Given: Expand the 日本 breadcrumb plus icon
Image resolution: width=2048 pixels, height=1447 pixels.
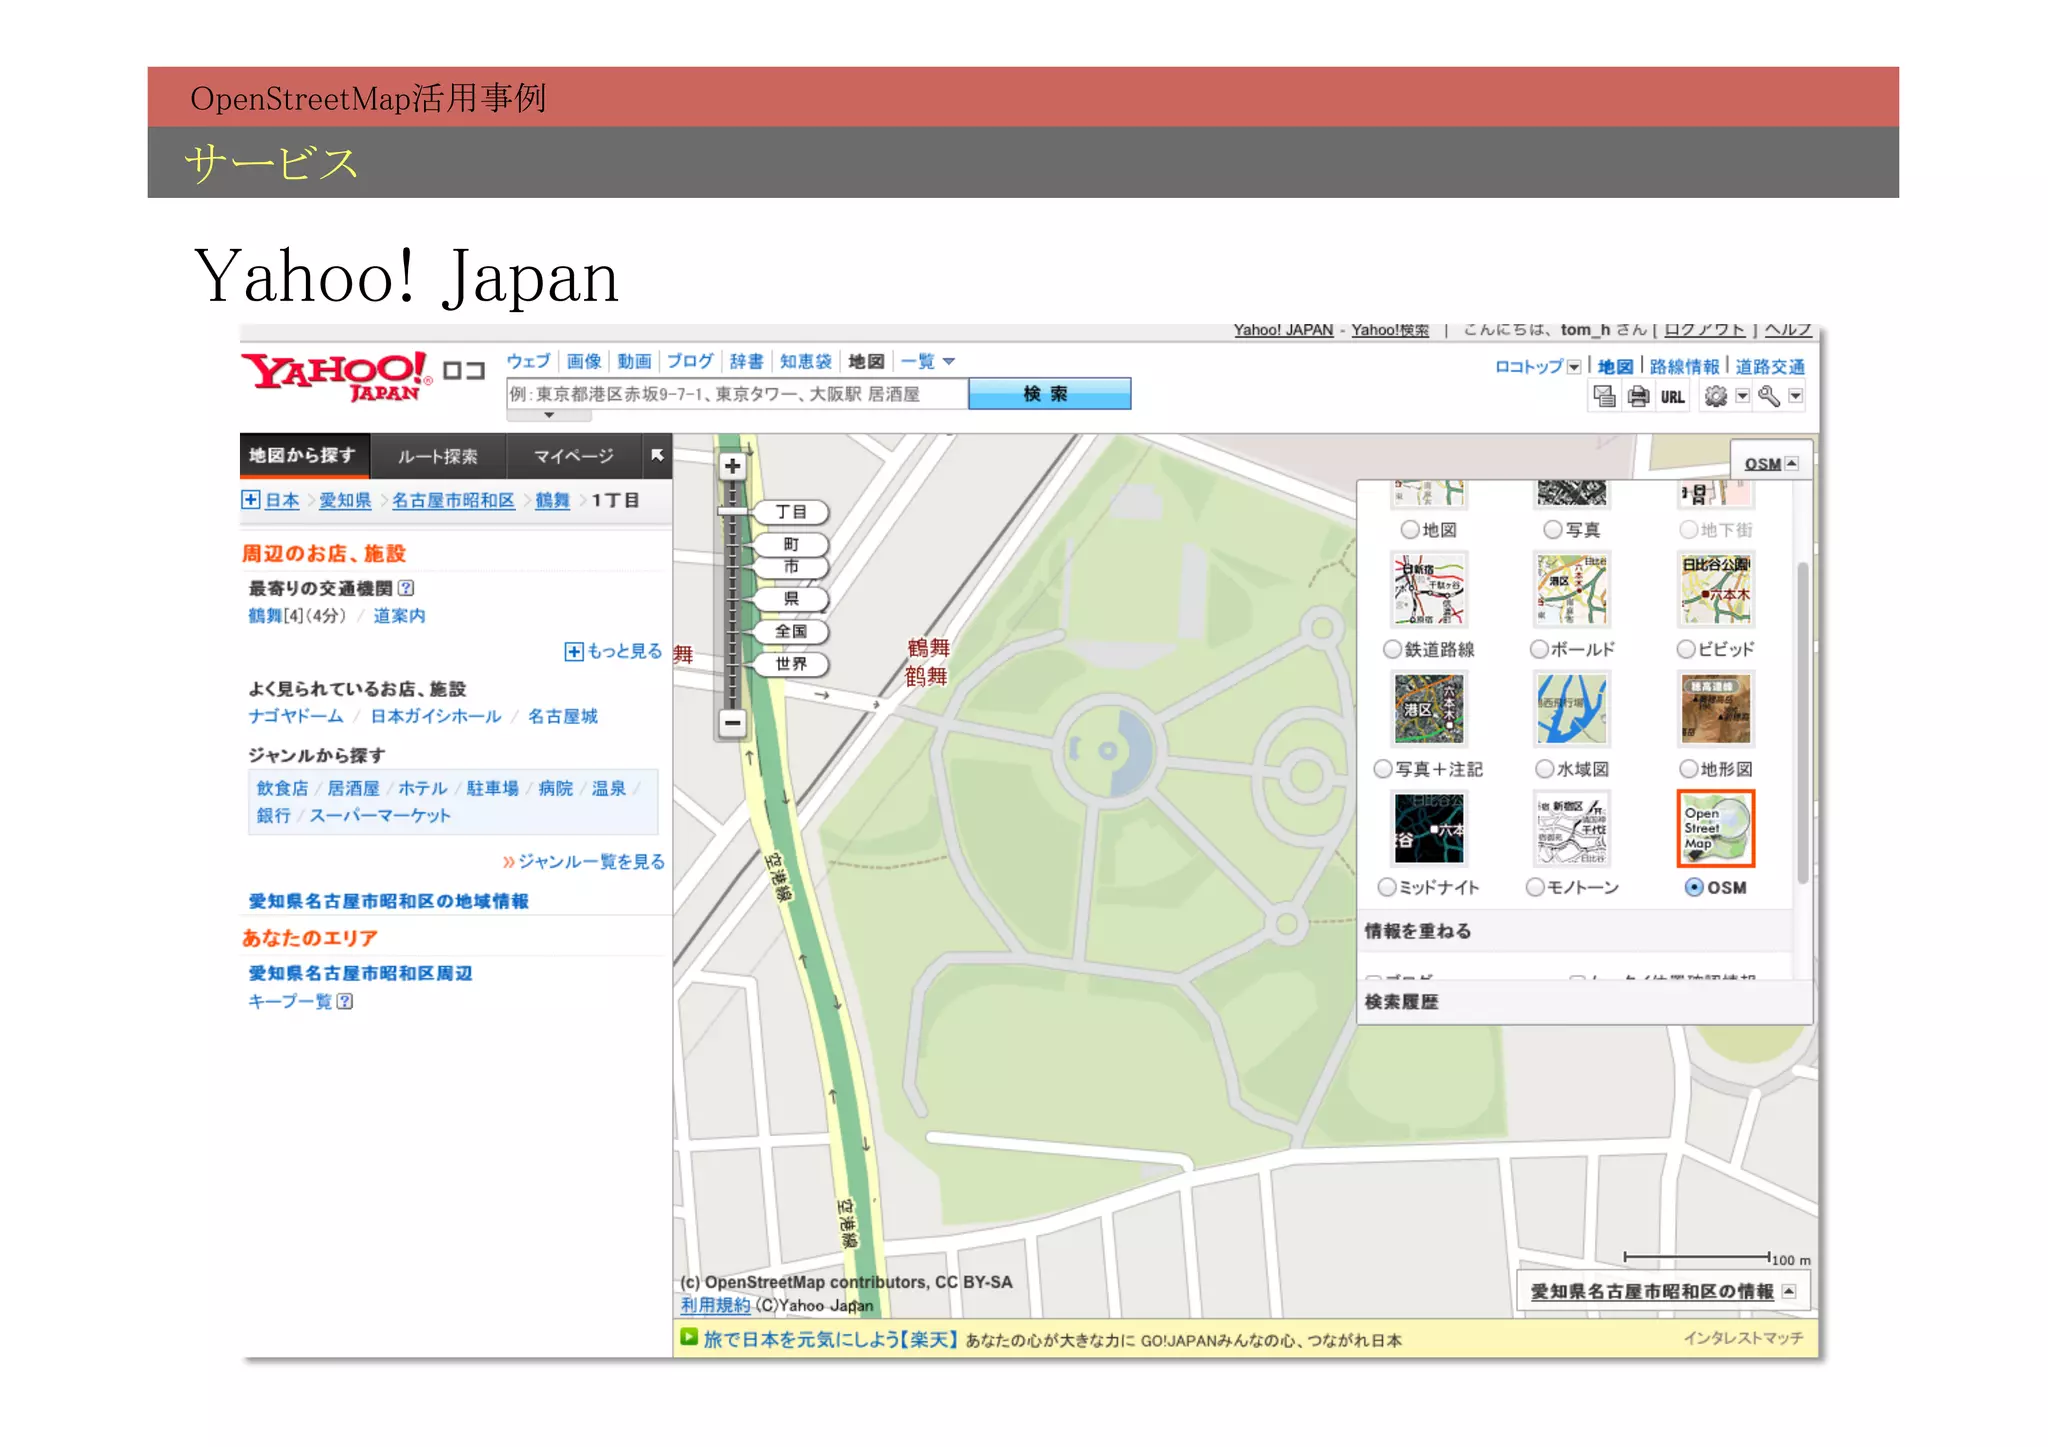Looking at the screenshot, I should pos(250,500).
